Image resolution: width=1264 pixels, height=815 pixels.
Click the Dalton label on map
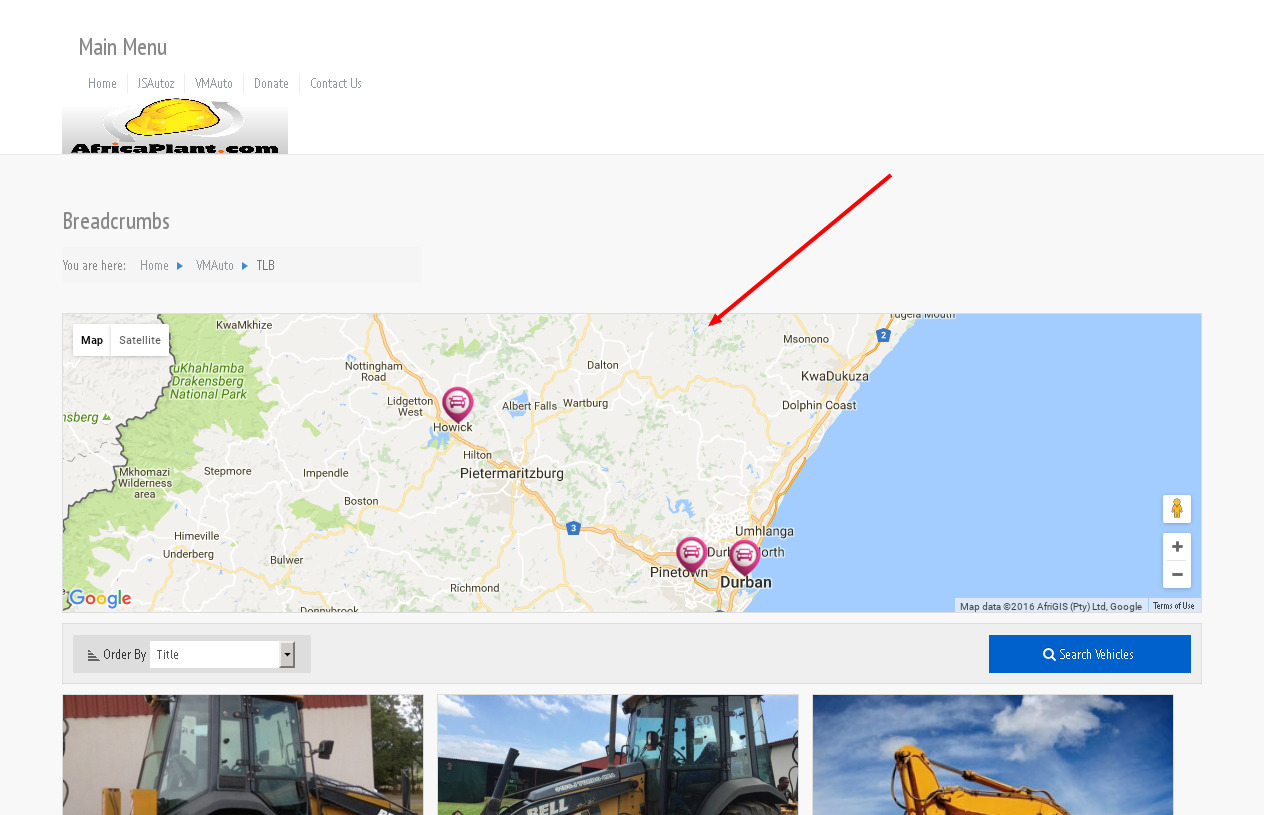pos(603,365)
